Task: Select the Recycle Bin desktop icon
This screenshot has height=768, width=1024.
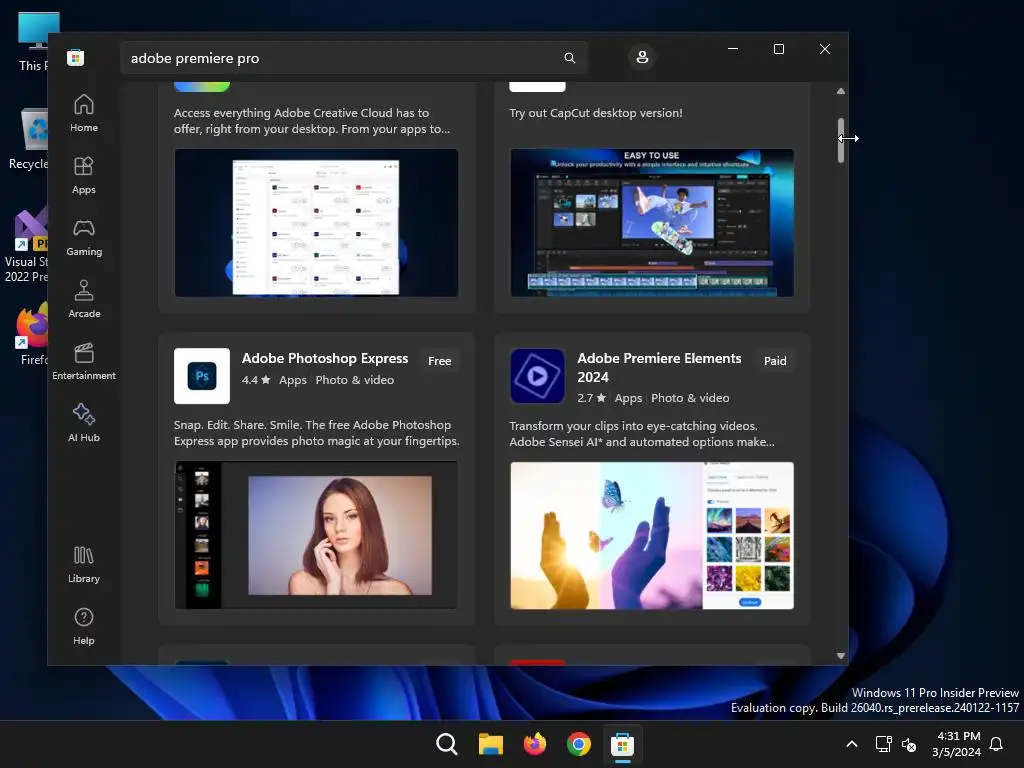Action: point(29,139)
